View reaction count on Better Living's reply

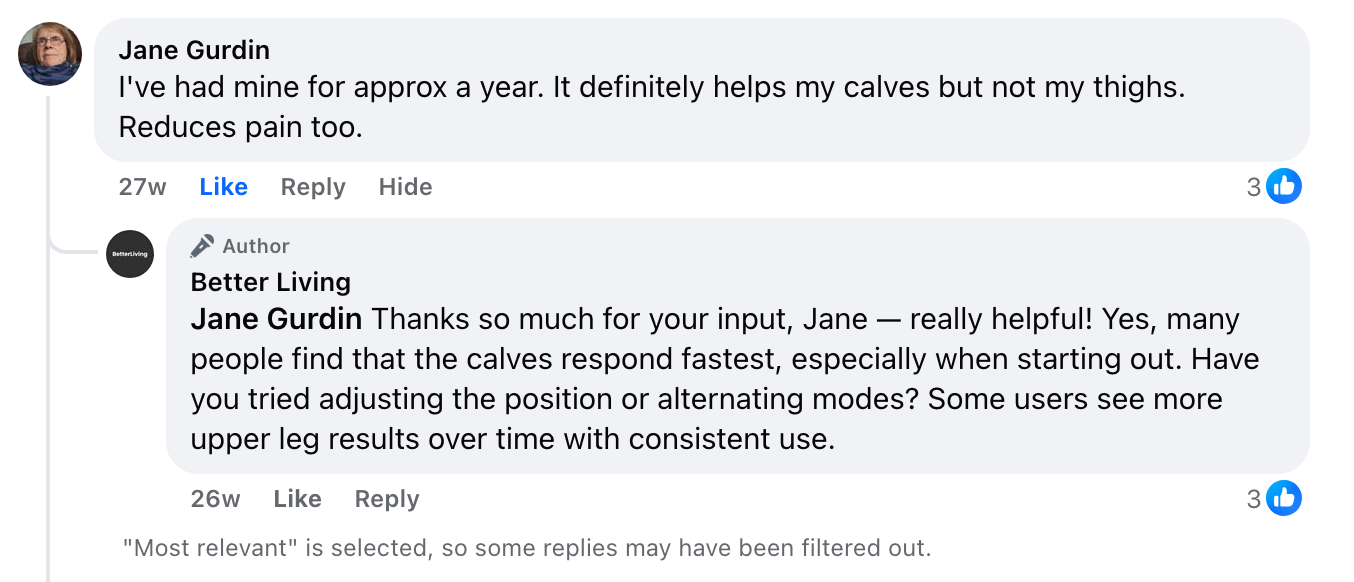(x=1254, y=499)
